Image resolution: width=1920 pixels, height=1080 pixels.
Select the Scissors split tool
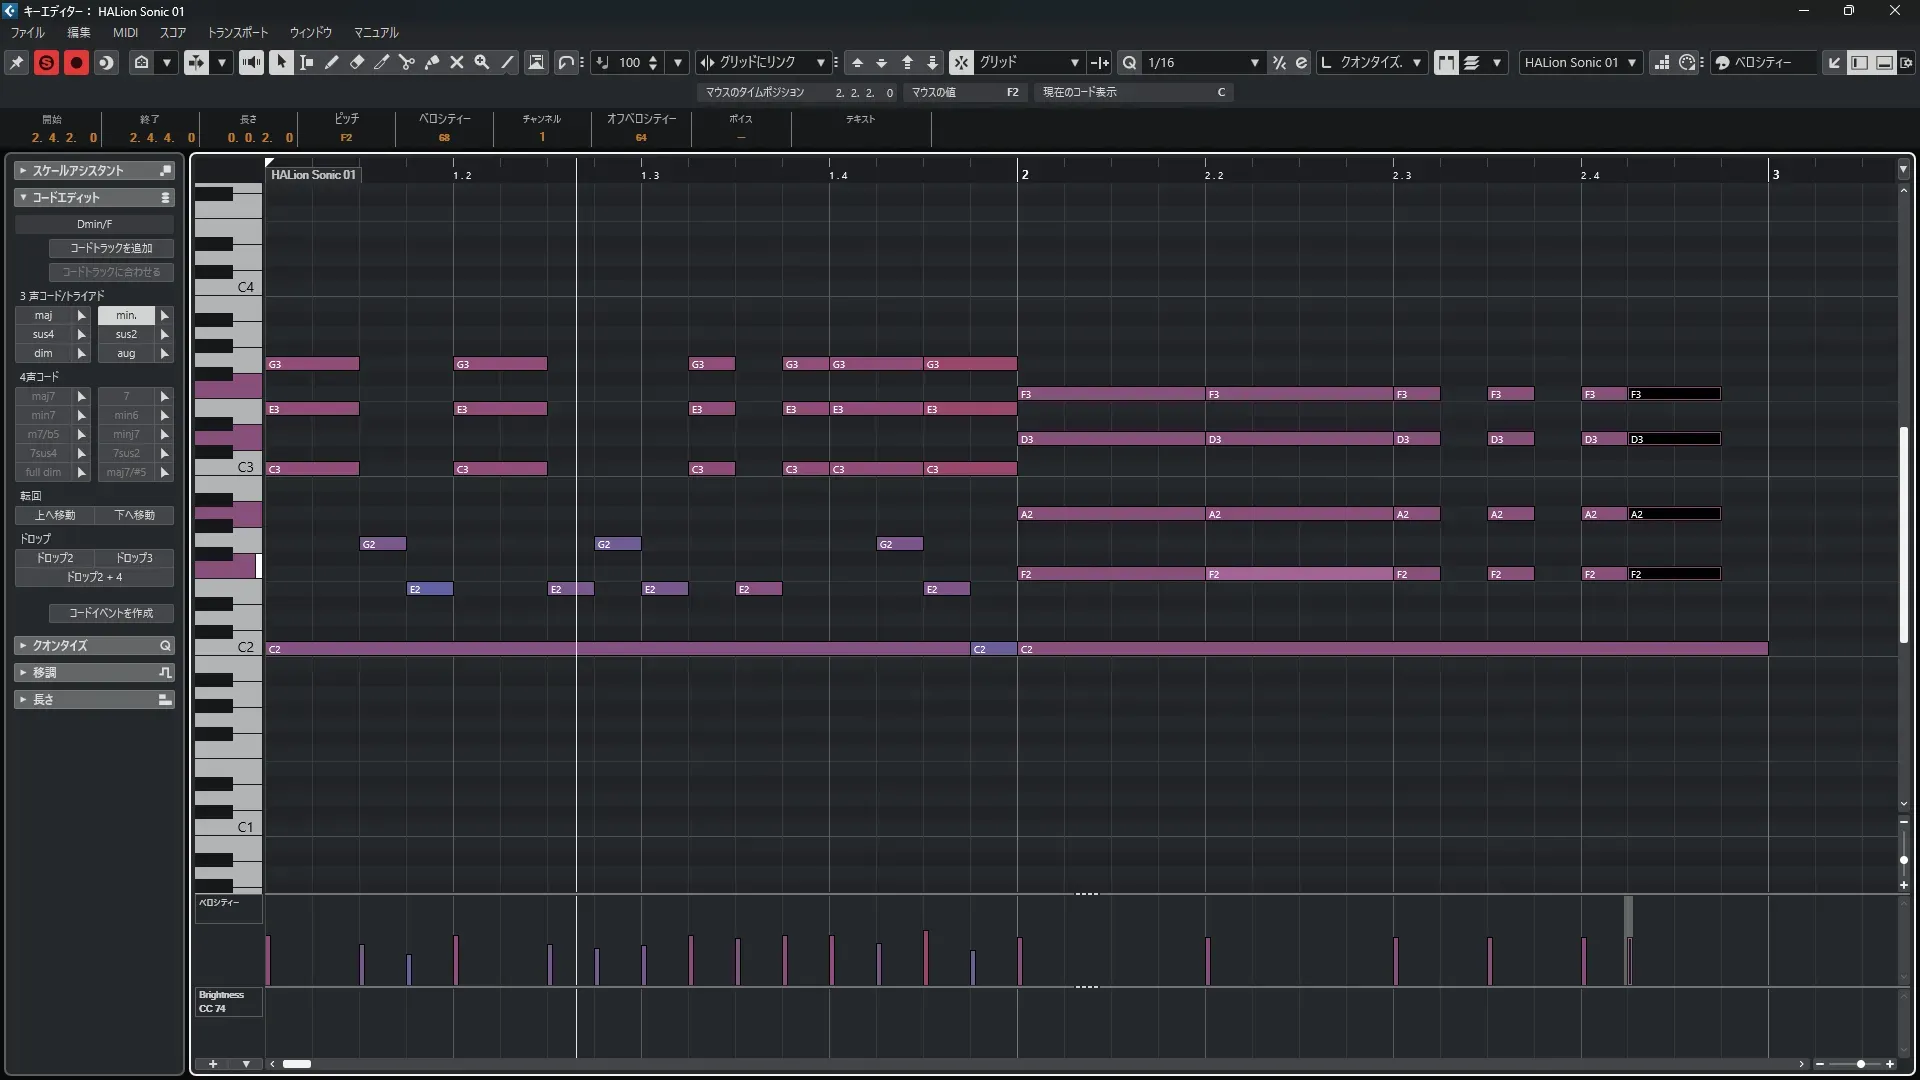[406, 62]
